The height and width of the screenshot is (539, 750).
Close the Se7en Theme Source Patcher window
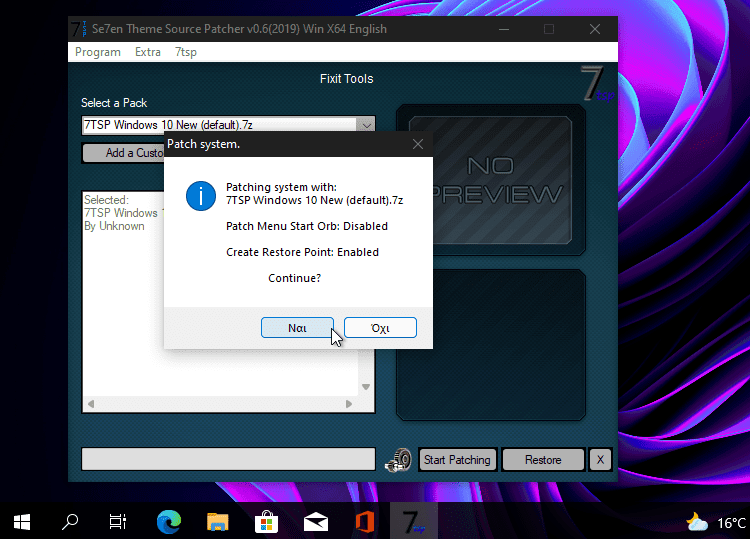(595, 29)
